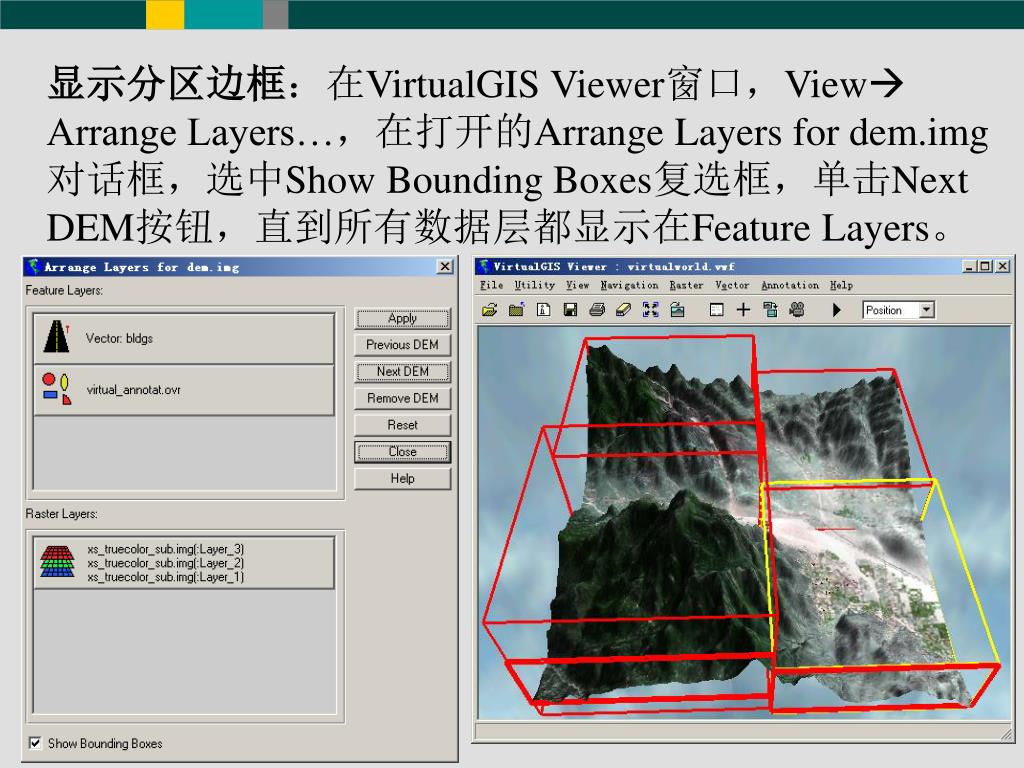The width and height of the screenshot is (1024, 768).
Task: Open the View menu
Action: click(x=577, y=285)
